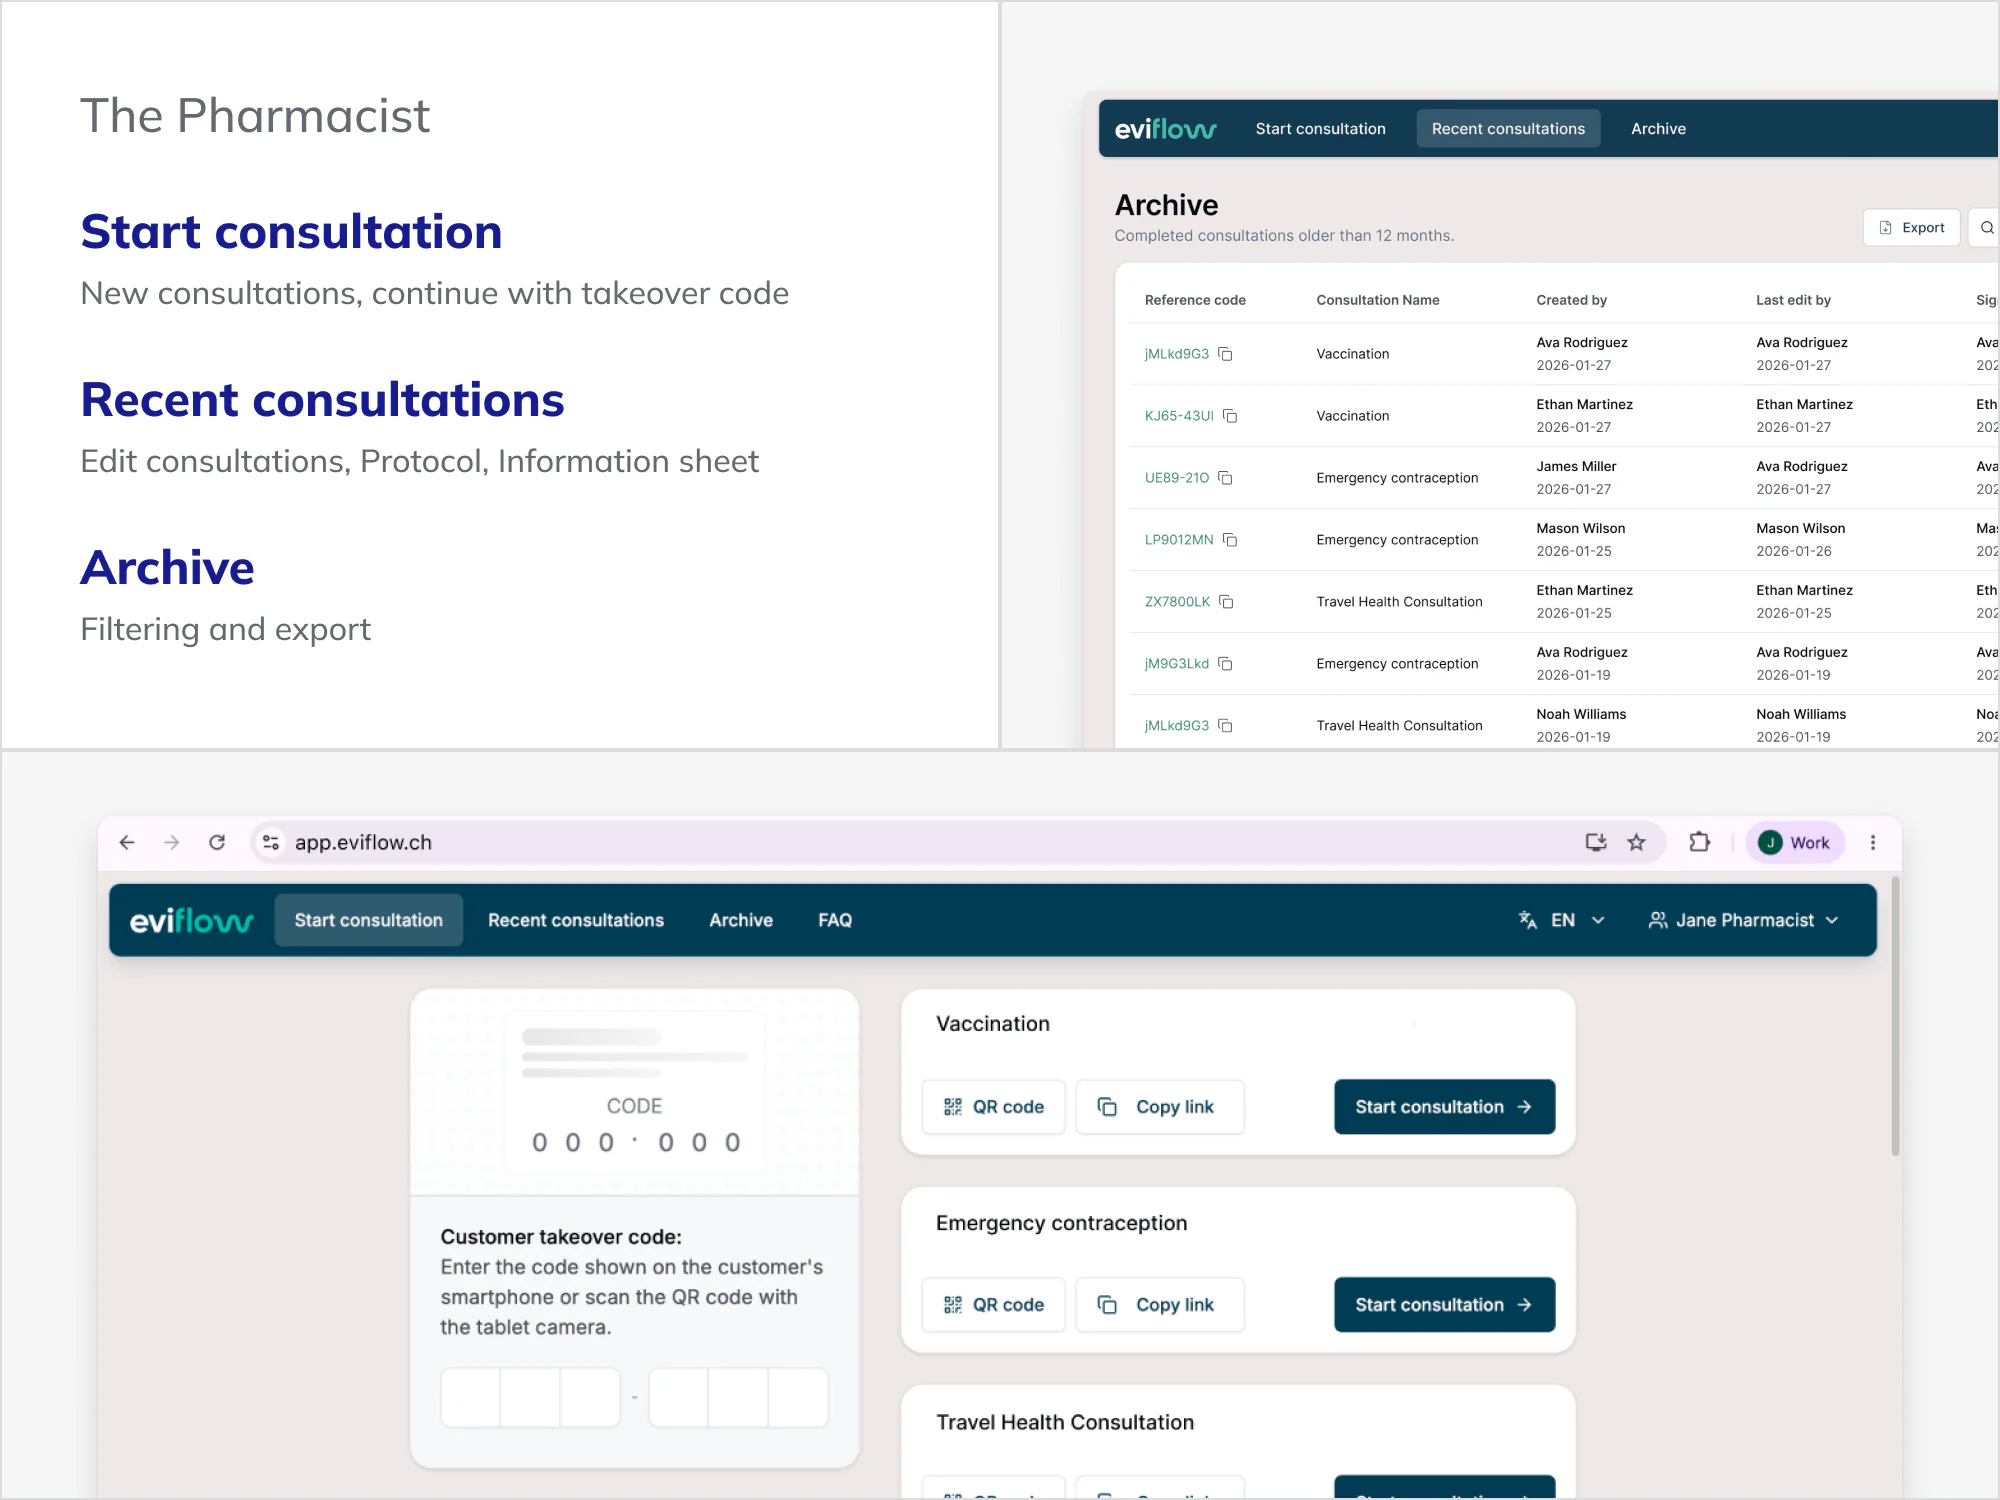Start the Emergency contraception consultation
Image resolution: width=2000 pixels, height=1500 pixels.
(x=1444, y=1305)
